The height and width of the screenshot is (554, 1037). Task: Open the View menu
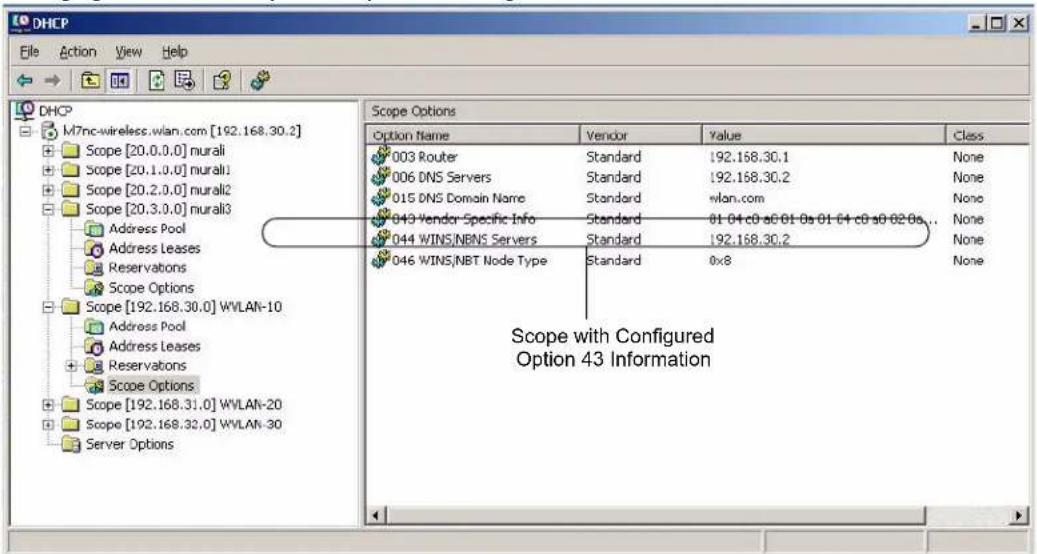click(x=128, y=52)
